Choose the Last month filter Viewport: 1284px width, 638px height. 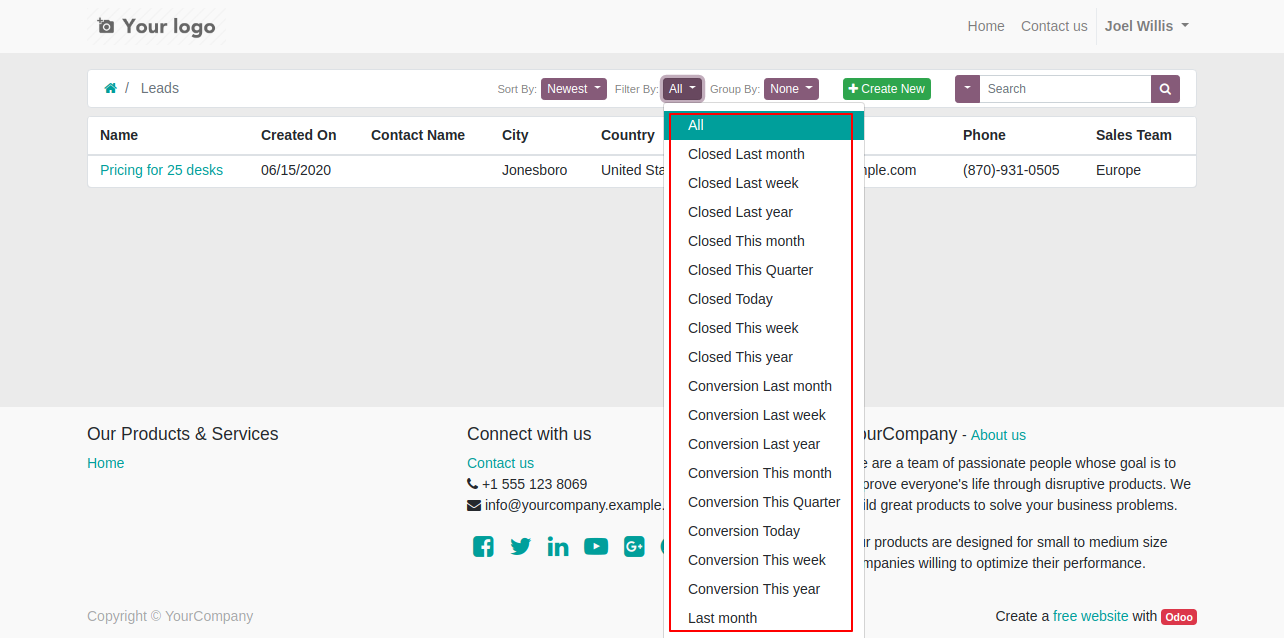(764, 618)
